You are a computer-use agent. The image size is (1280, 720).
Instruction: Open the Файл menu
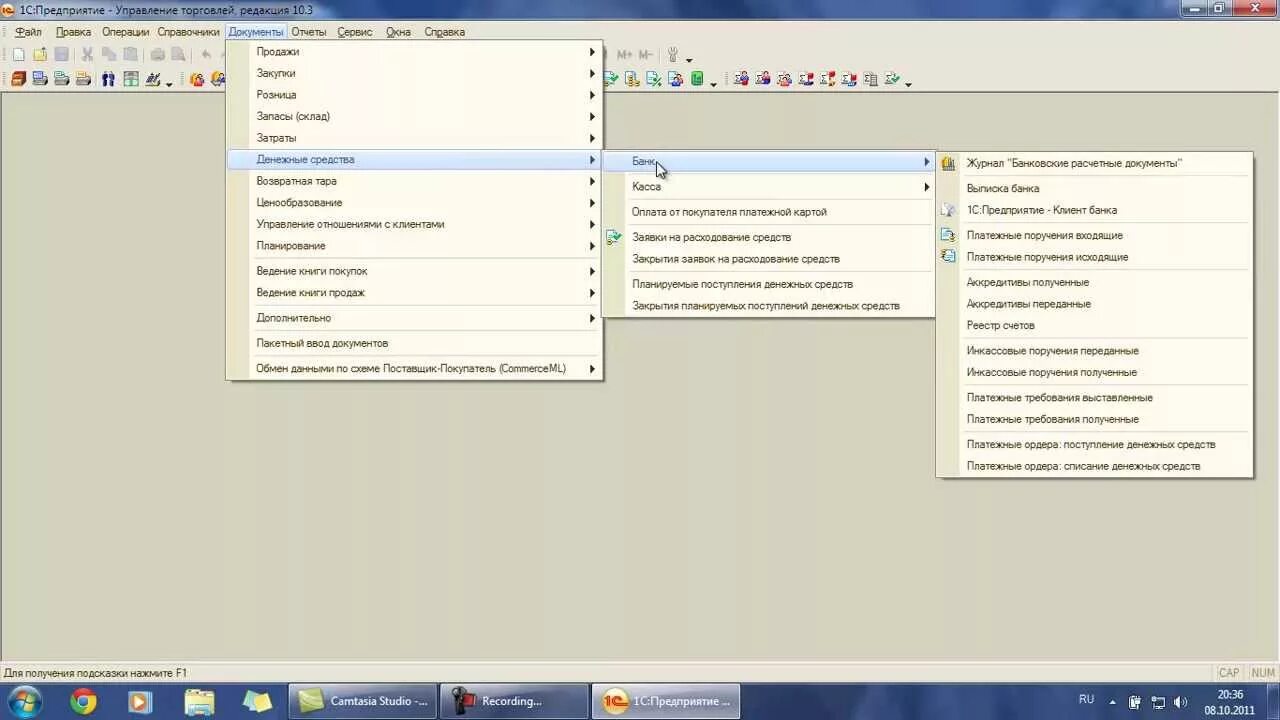[x=28, y=32]
